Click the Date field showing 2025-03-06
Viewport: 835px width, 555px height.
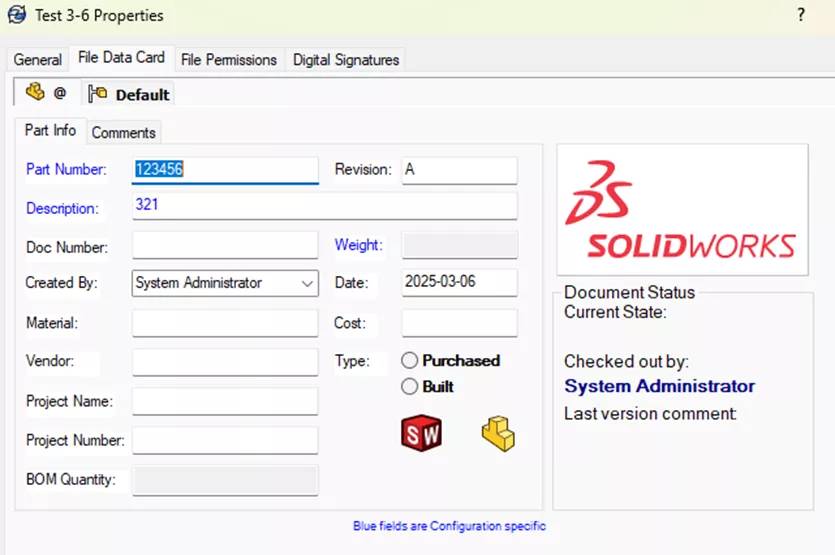click(x=460, y=282)
